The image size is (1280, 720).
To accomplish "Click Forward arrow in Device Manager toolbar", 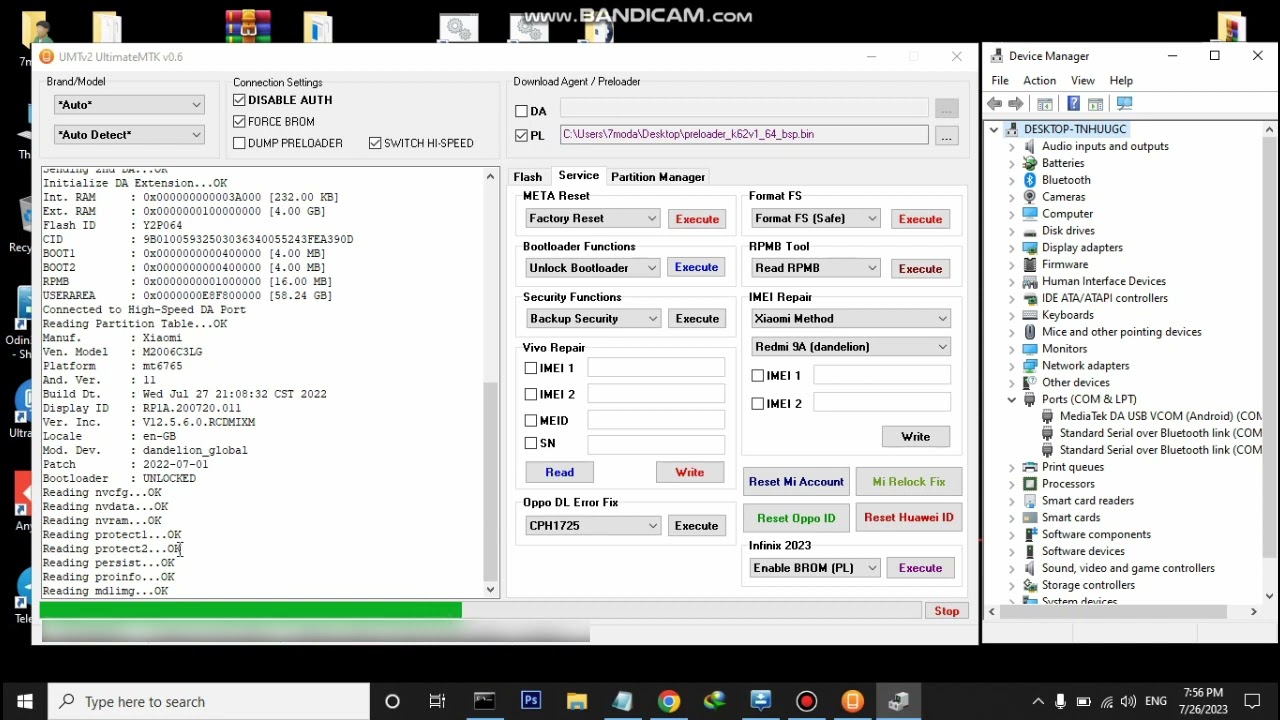I will pos(1016,104).
